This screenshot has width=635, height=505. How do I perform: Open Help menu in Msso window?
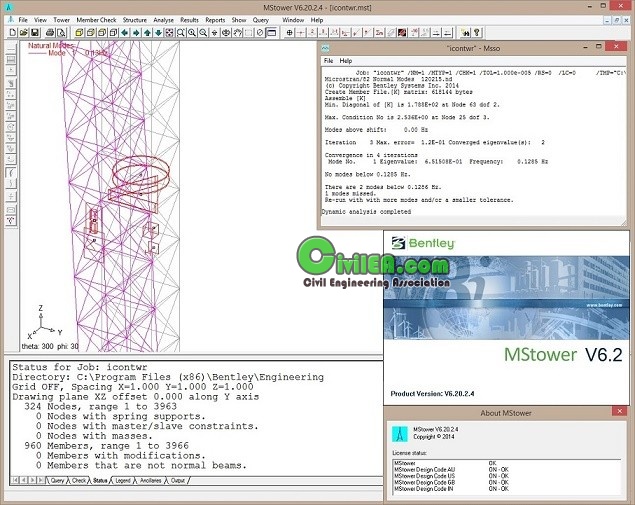click(345, 61)
